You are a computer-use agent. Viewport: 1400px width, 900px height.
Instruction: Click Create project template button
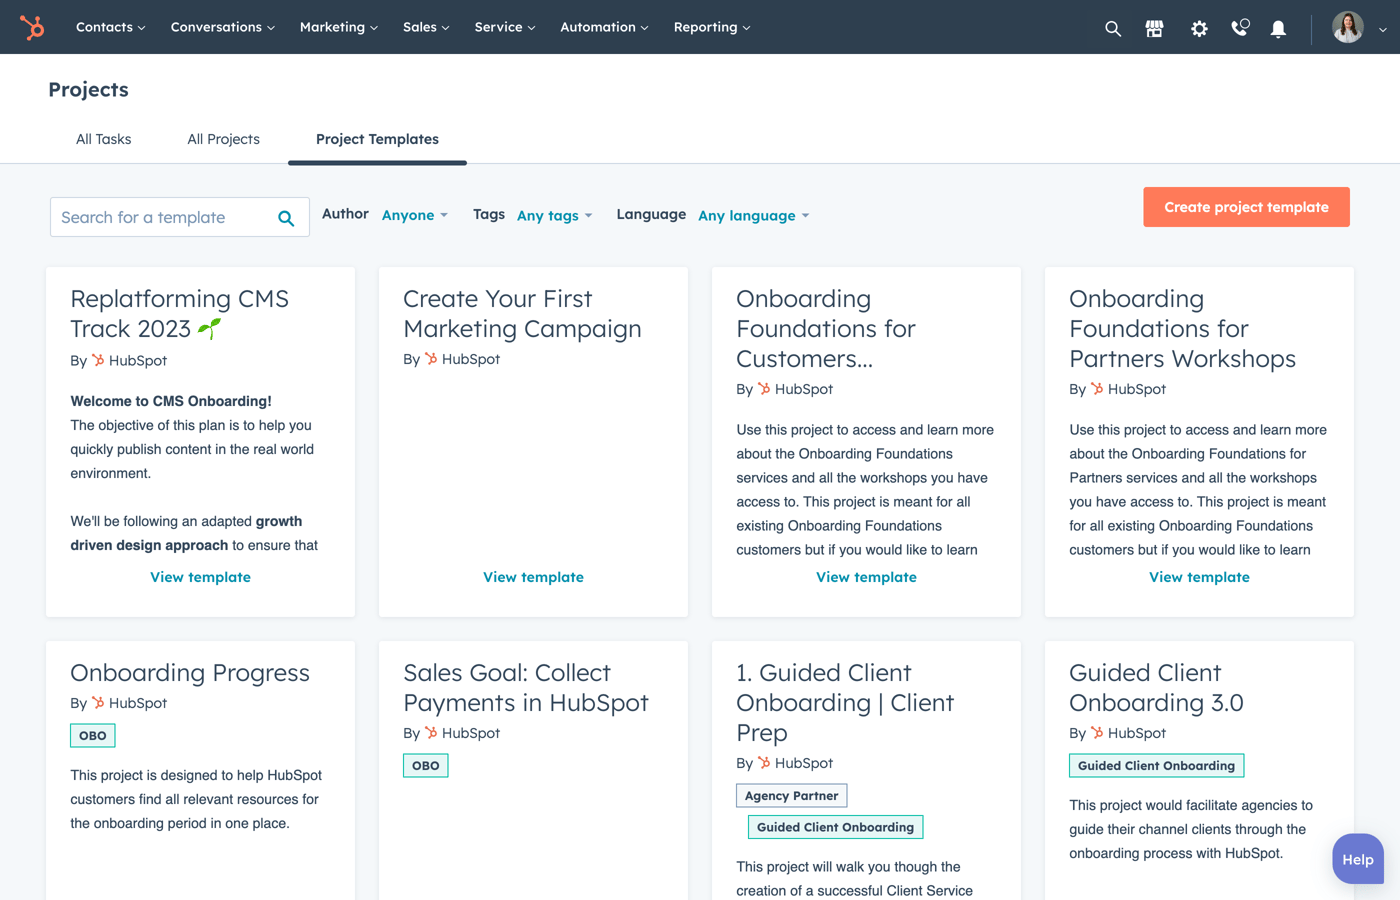pos(1246,207)
